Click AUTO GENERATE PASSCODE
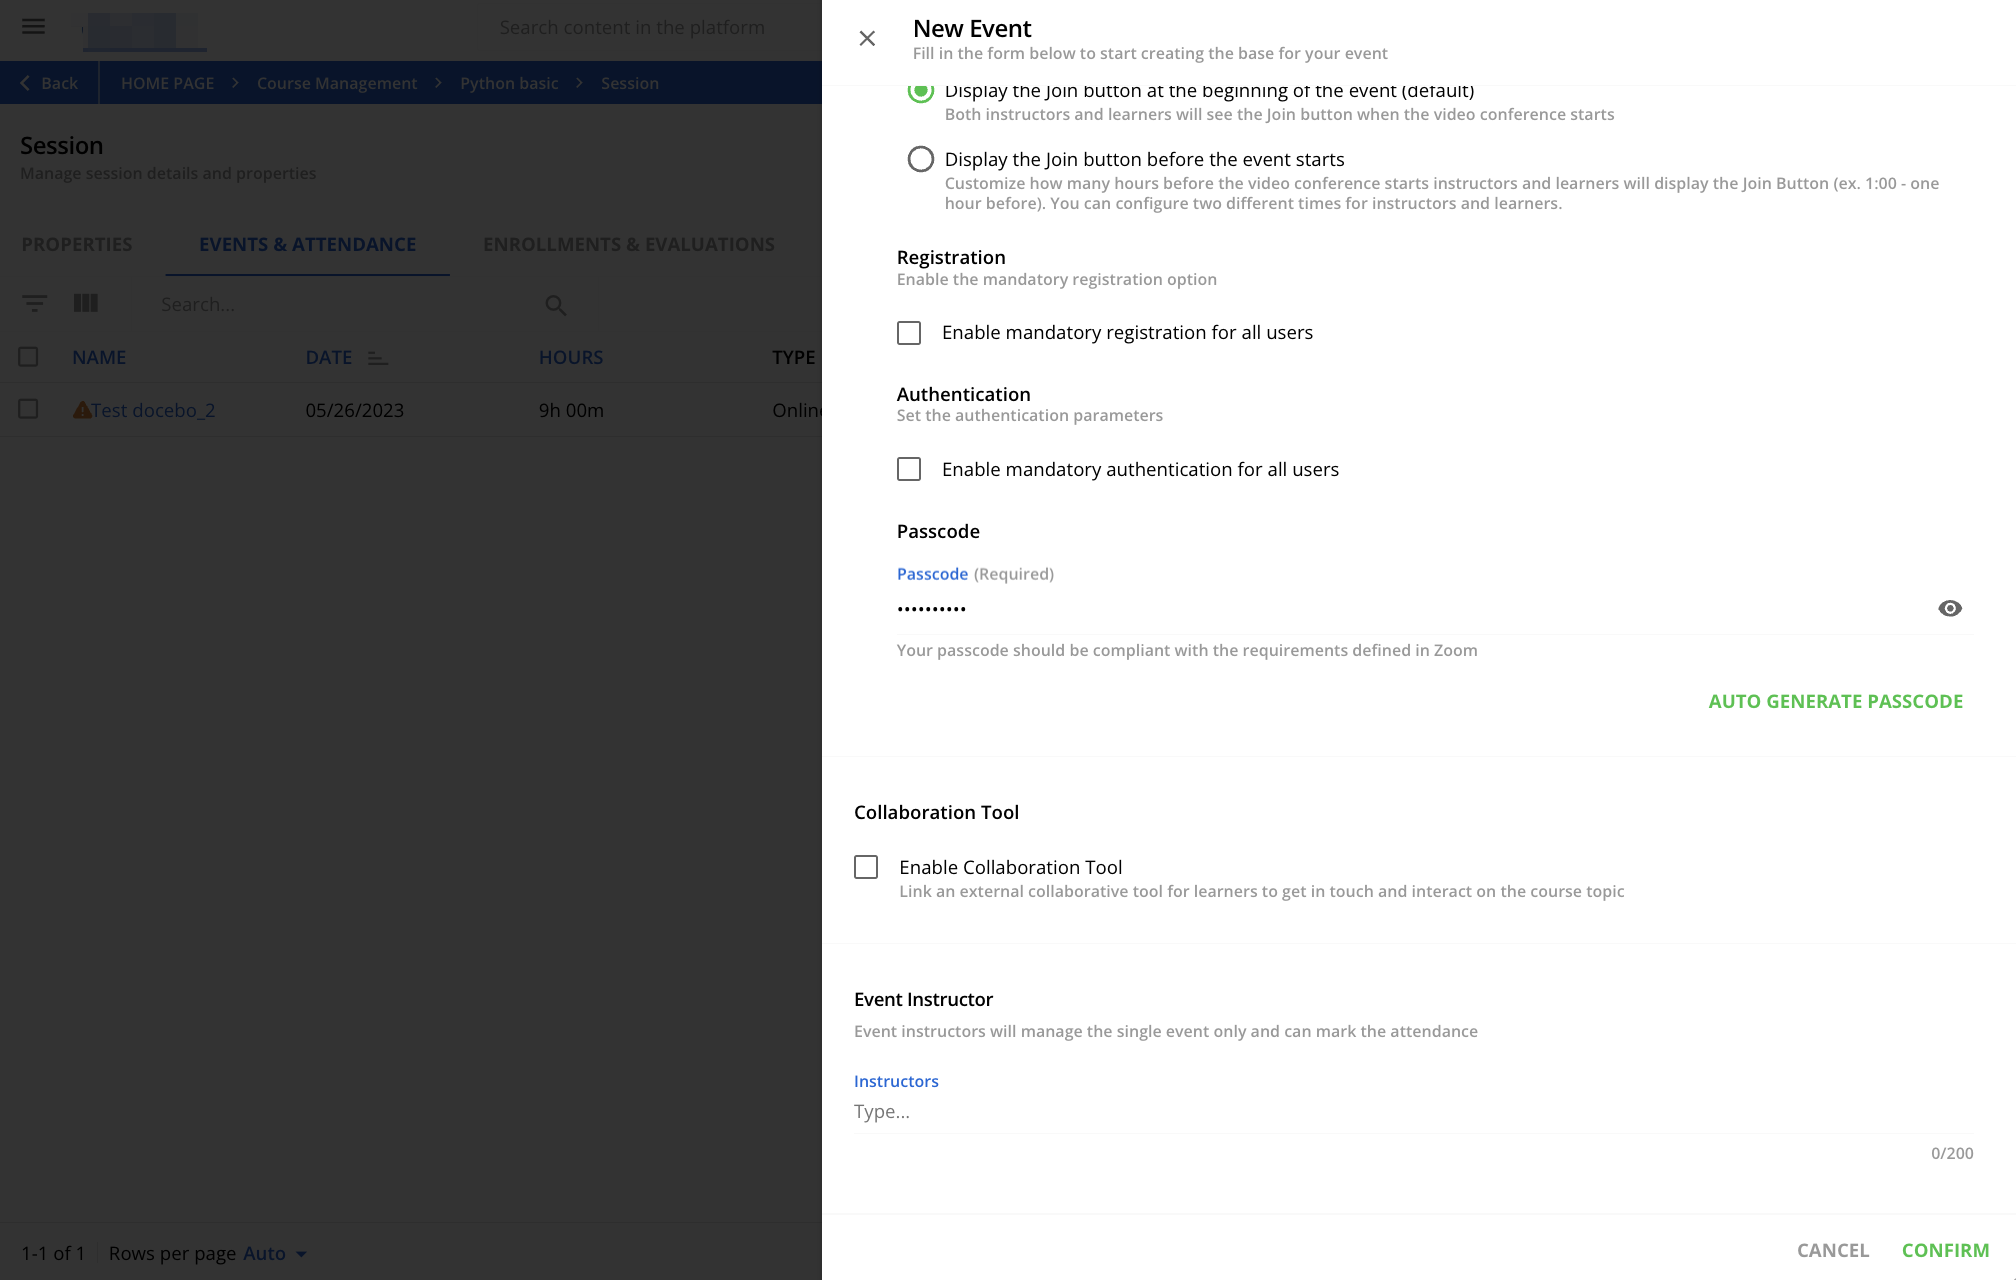The image size is (2016, 1280). click(x=1836, y=701)
